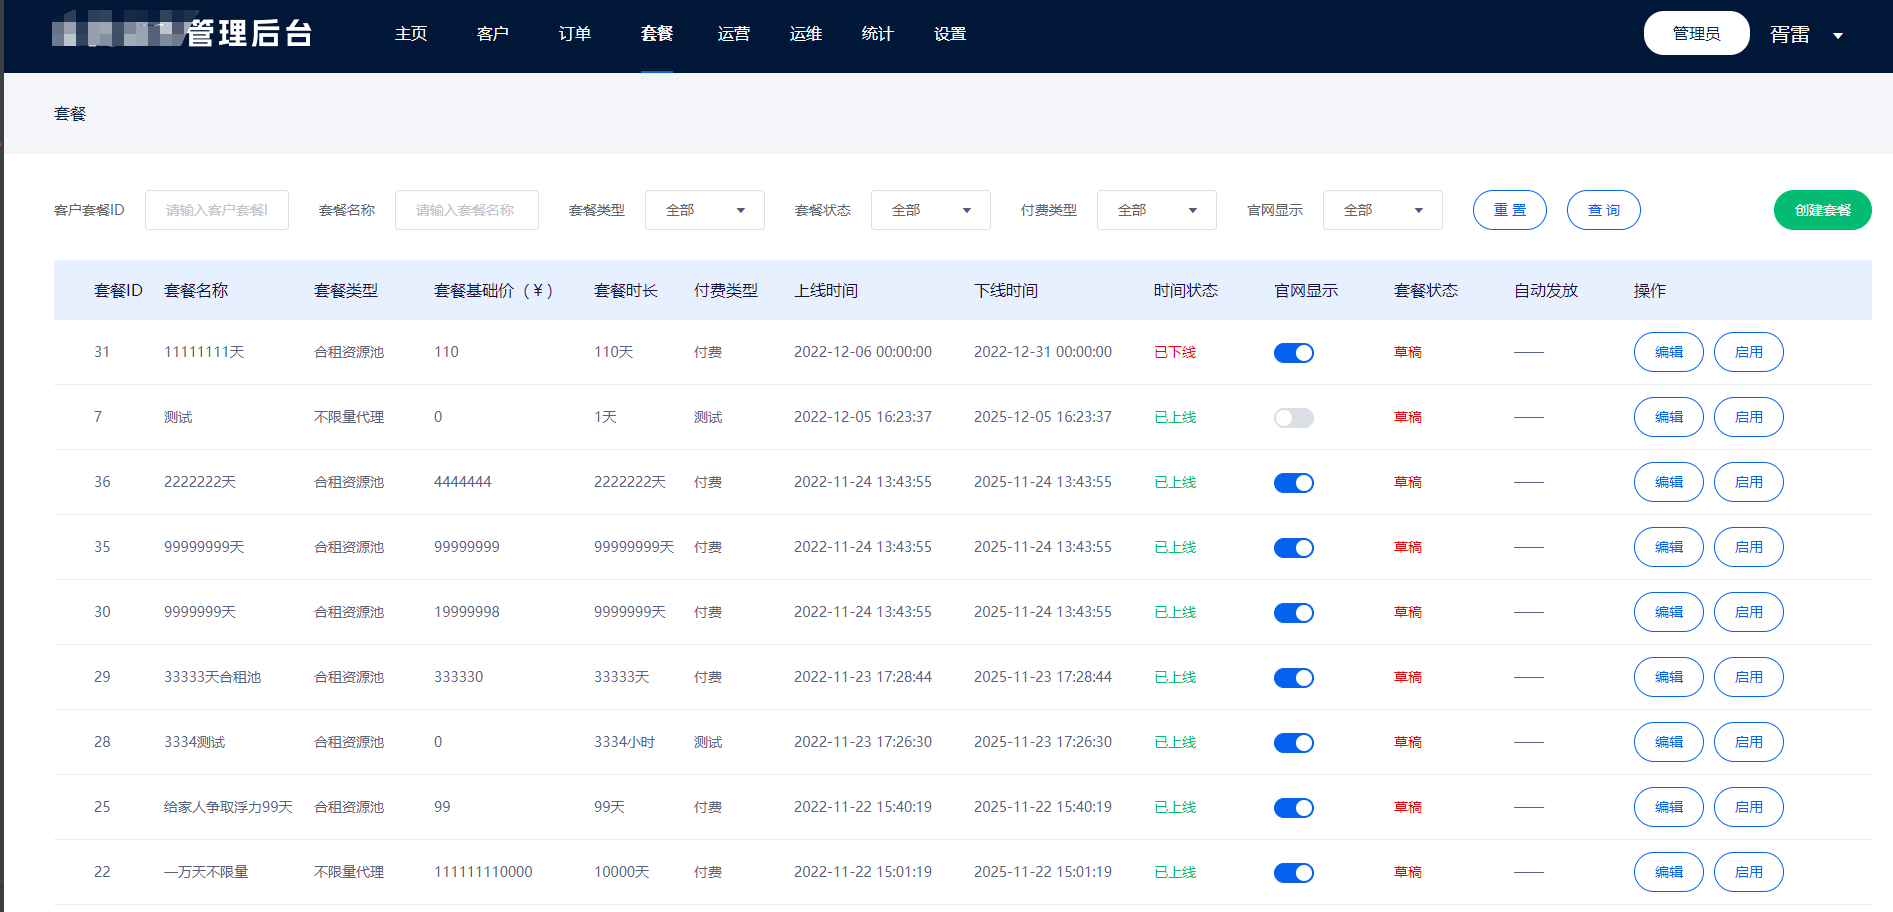The height and width of the screenshot is (912, 1893).
Task: Edit package 30 9999999天
Action: point(1669,612)
